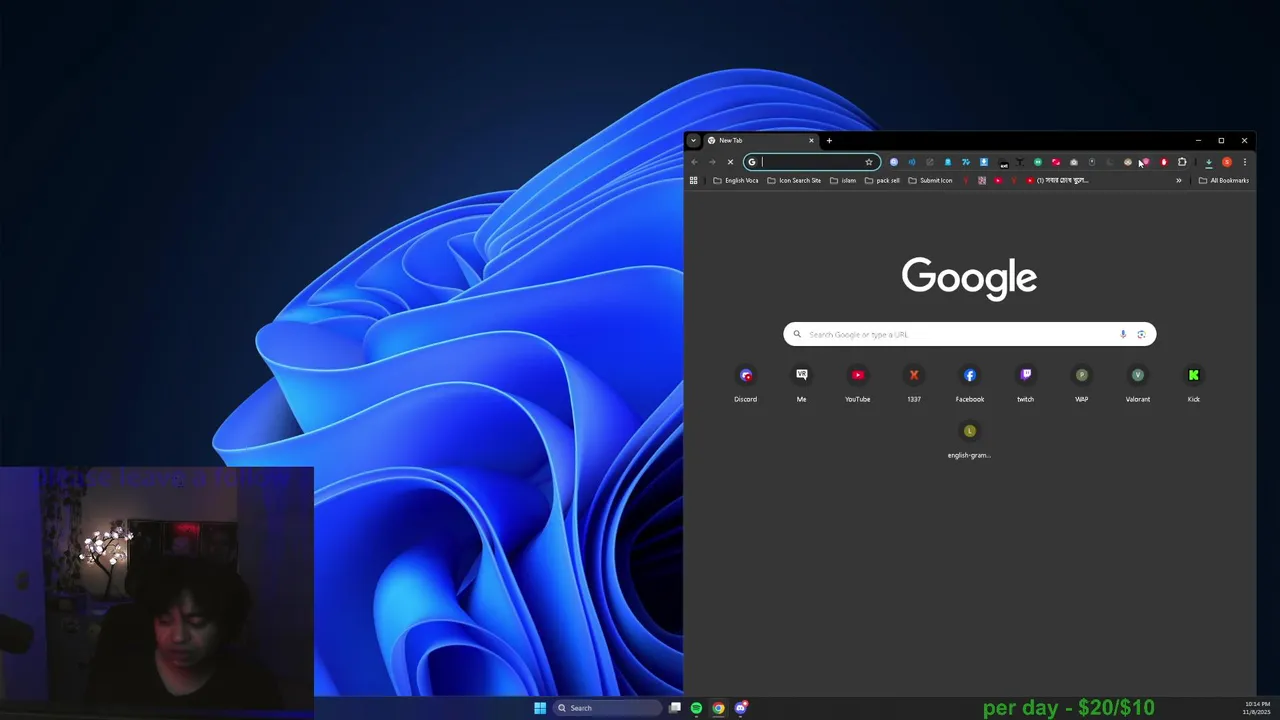The image size is (1280, 720).
Task: Bookmark this tab with the star icon
Action: click(x=869, y=162)
